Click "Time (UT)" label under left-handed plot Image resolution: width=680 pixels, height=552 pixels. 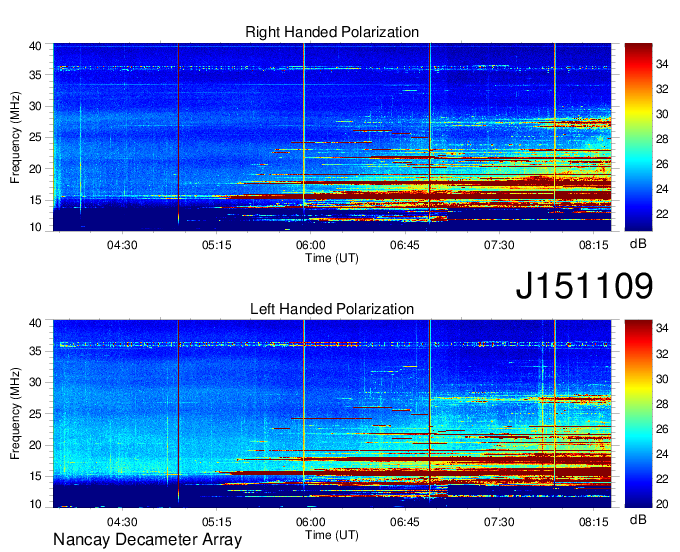(332, 535)
